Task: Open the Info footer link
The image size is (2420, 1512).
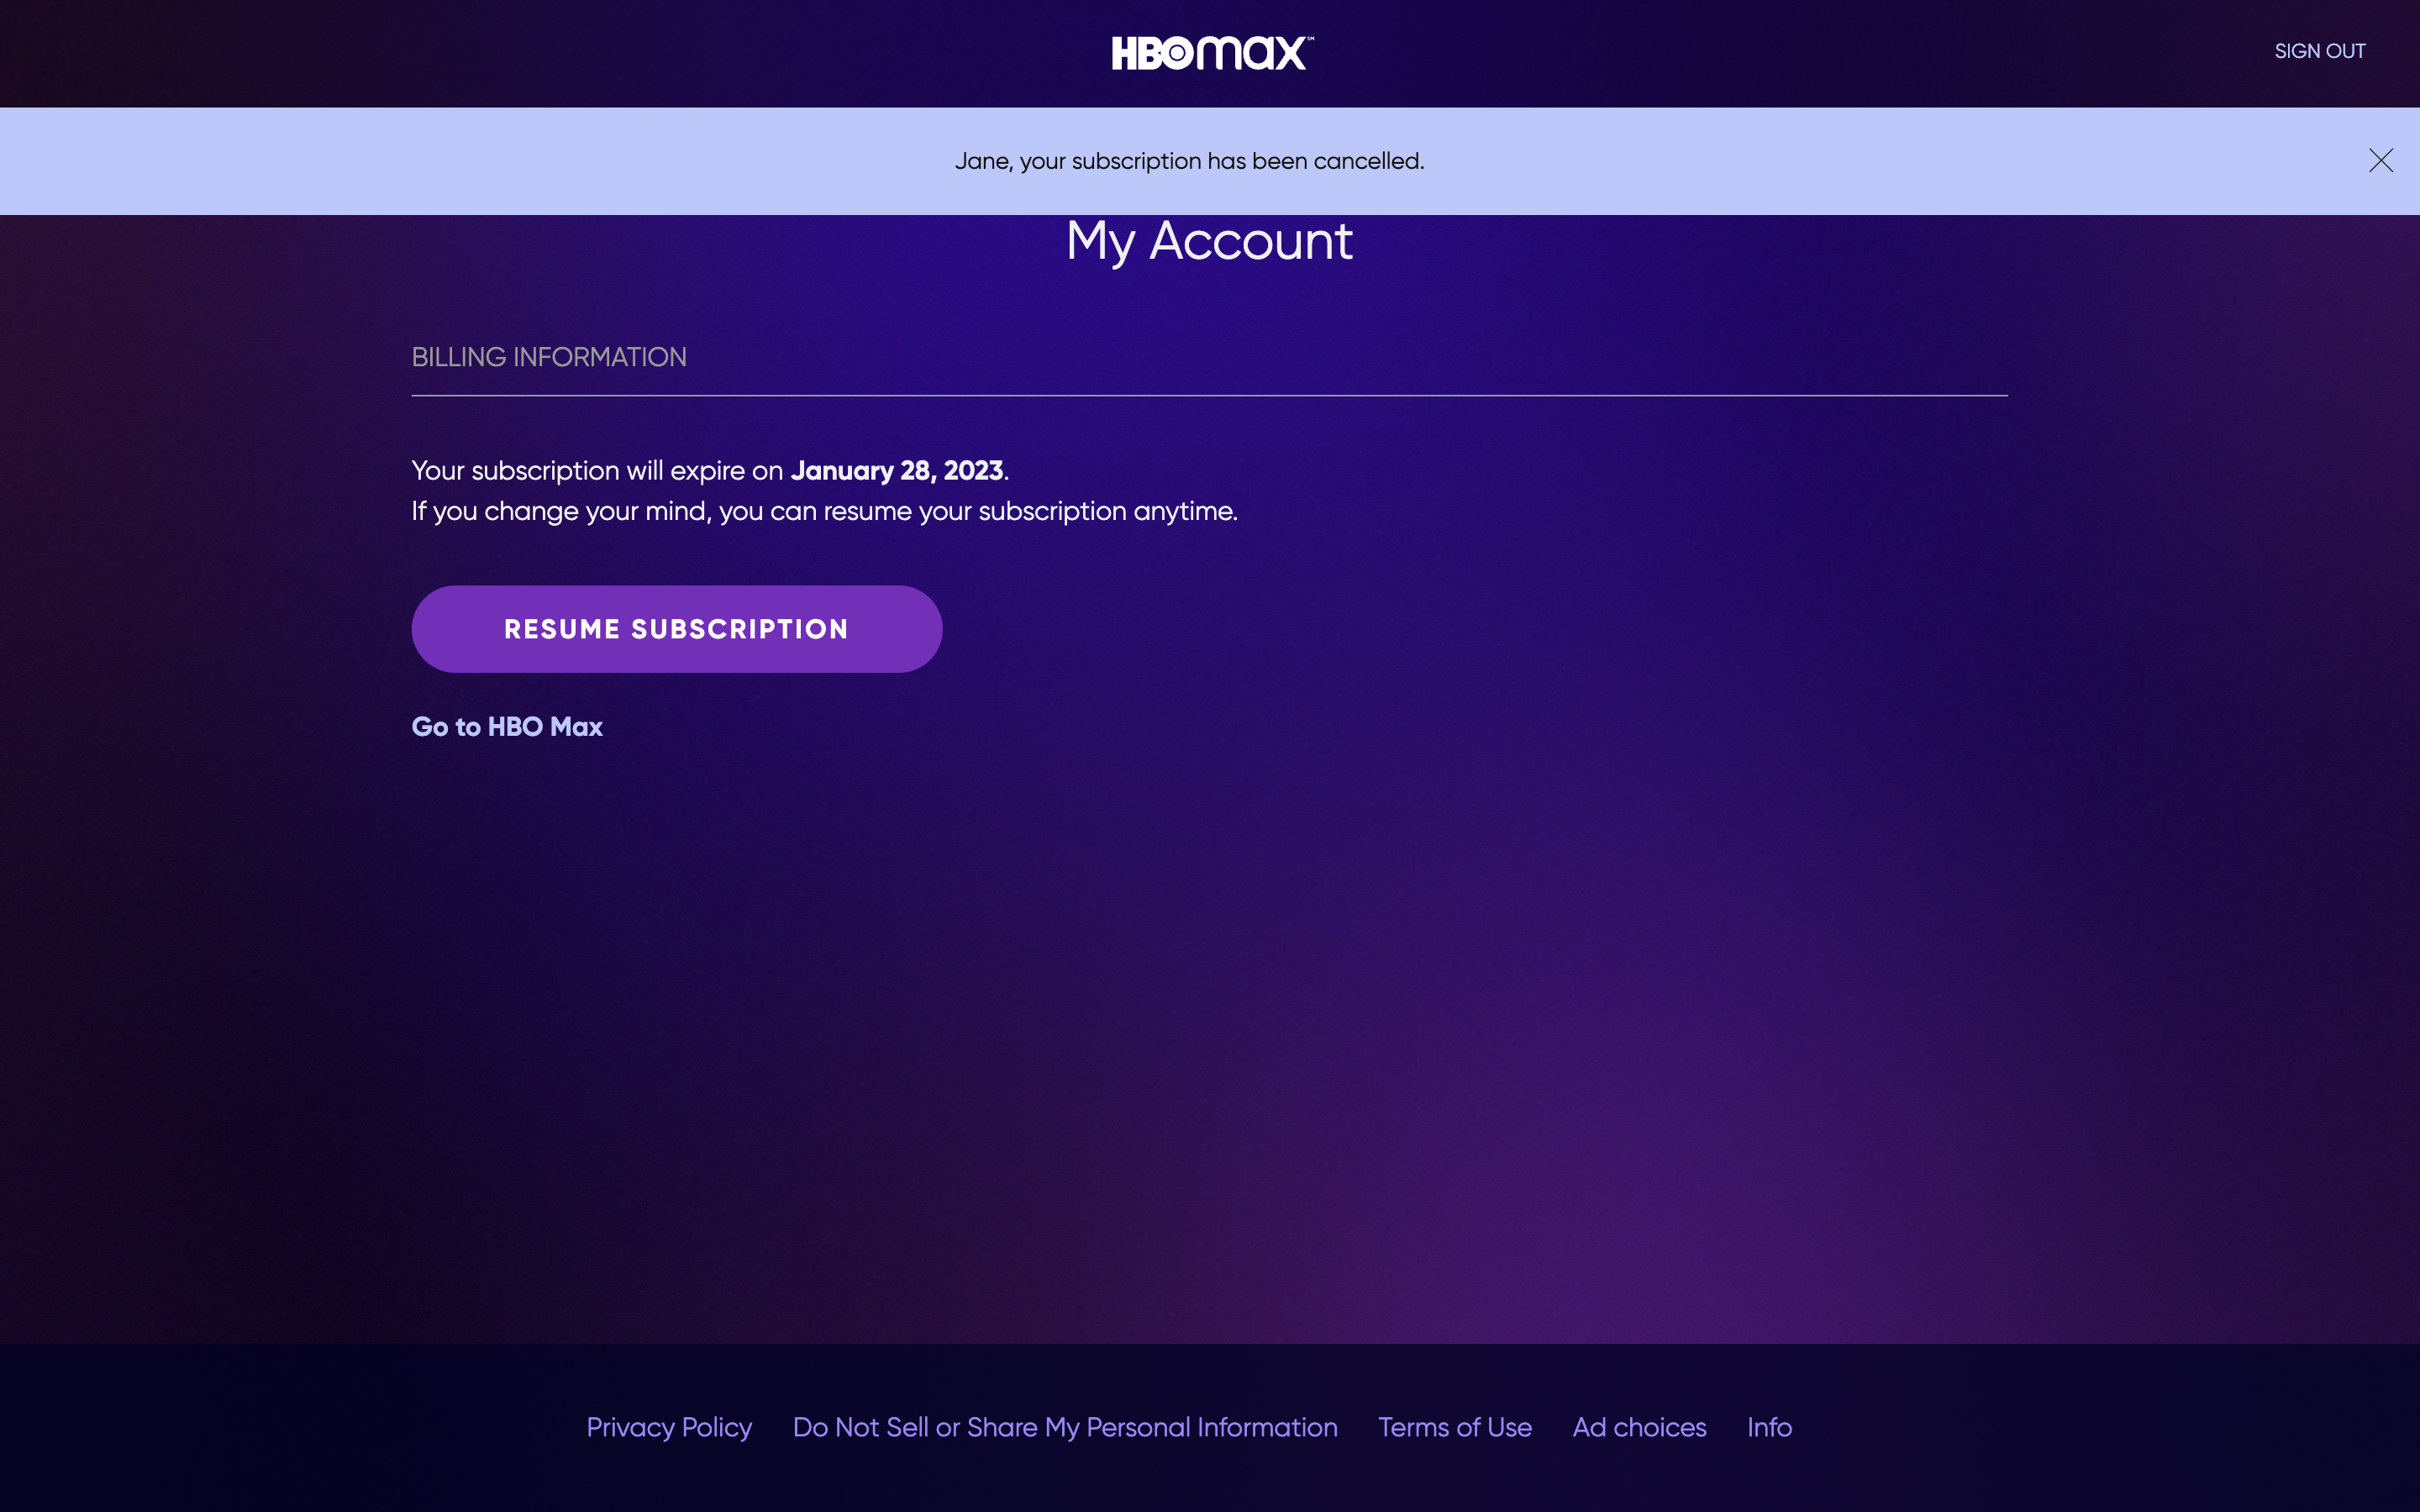Action: [1769, 1427]
